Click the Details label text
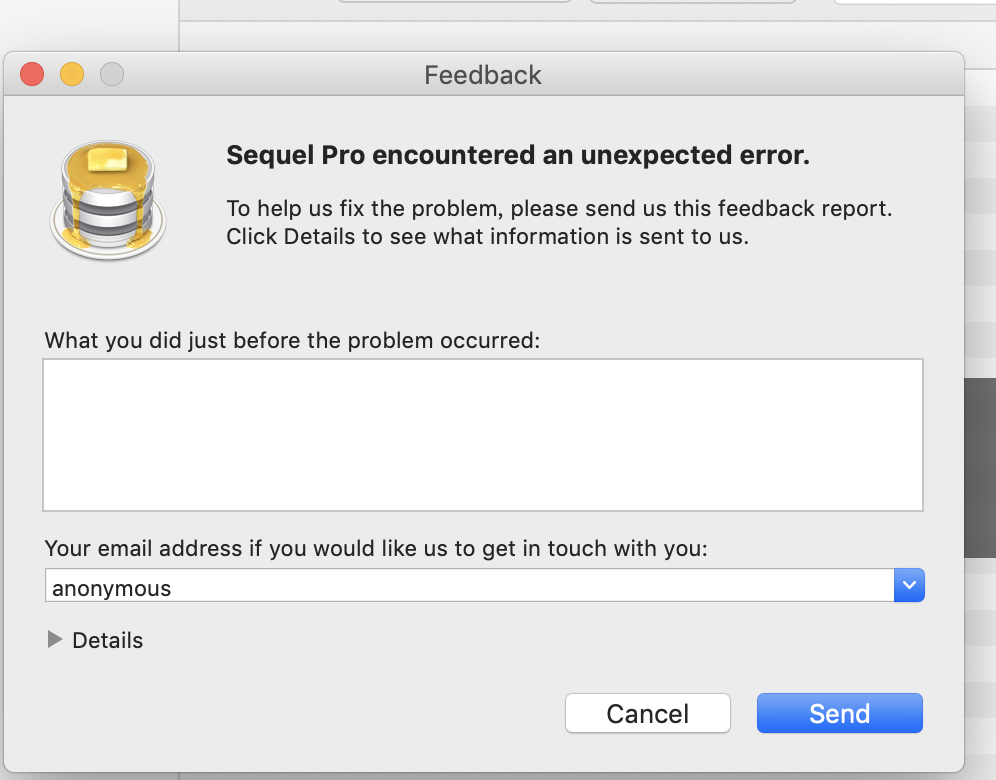The width and height of the screenshot is (996, 780). point(108,641)
